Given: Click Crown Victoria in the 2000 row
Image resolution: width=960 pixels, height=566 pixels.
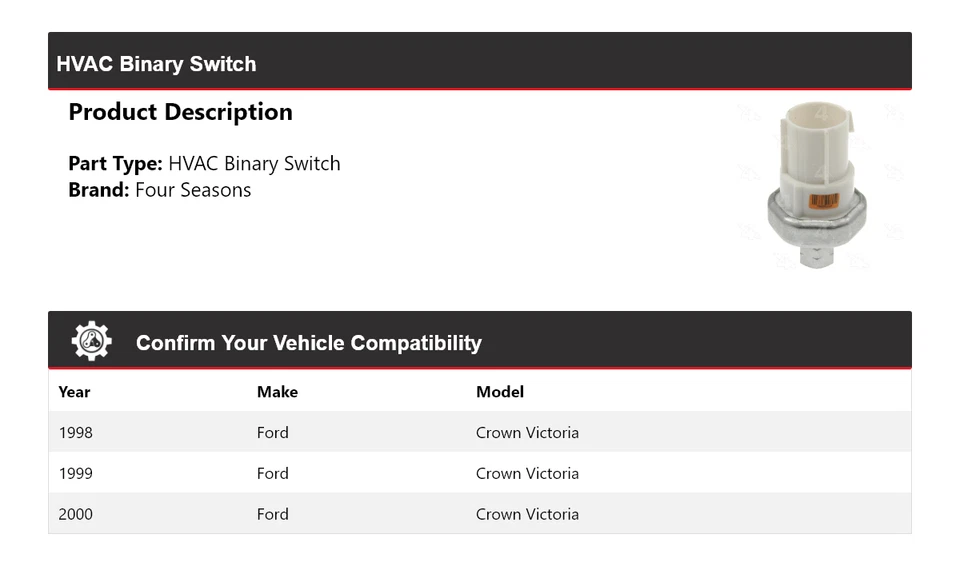Looking at the screenshot, I should 527,514.
